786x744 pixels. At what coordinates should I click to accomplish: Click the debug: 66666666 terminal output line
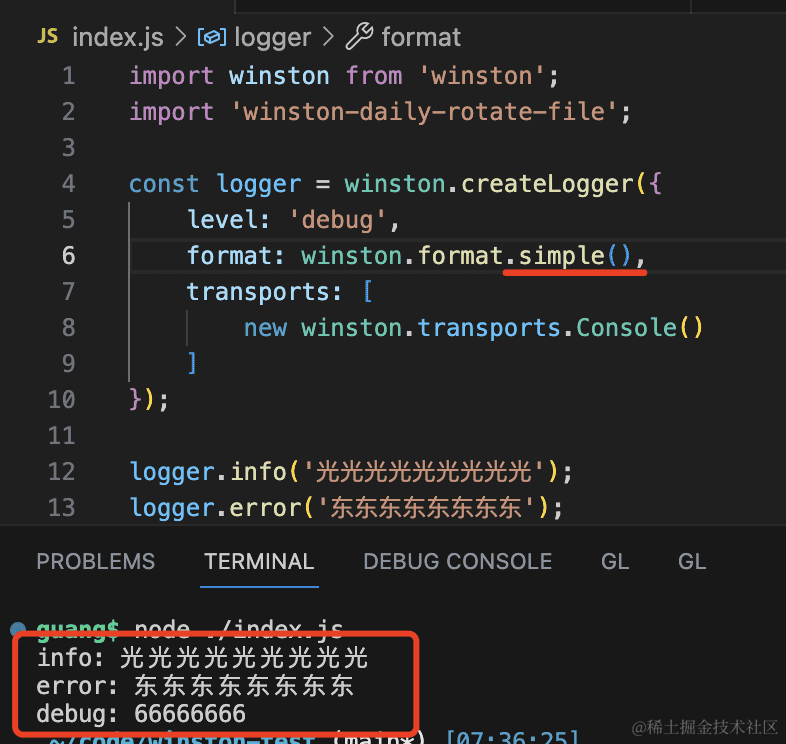click(141, 715)
